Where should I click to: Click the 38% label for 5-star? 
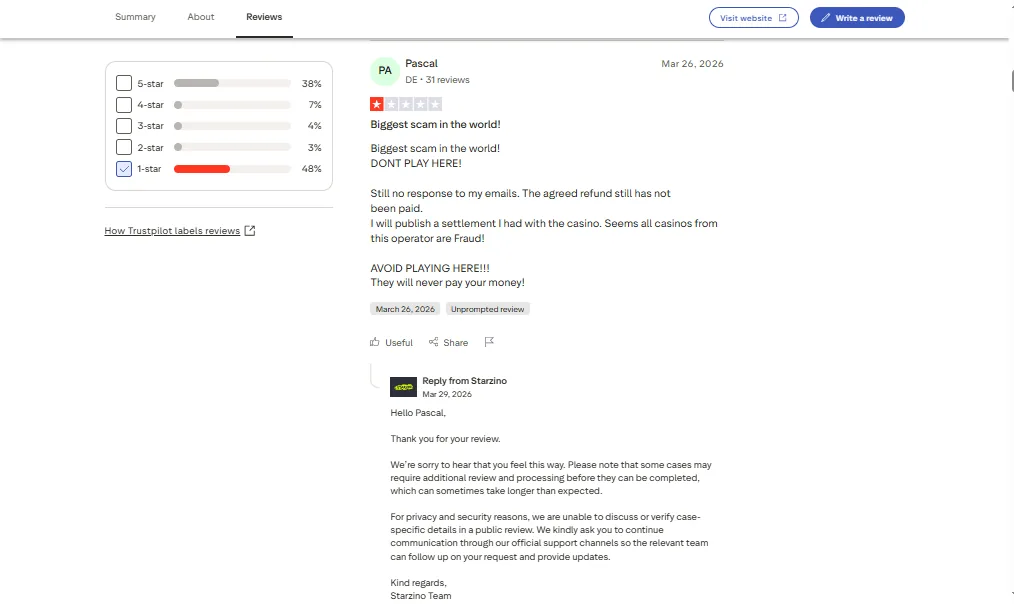312,83
